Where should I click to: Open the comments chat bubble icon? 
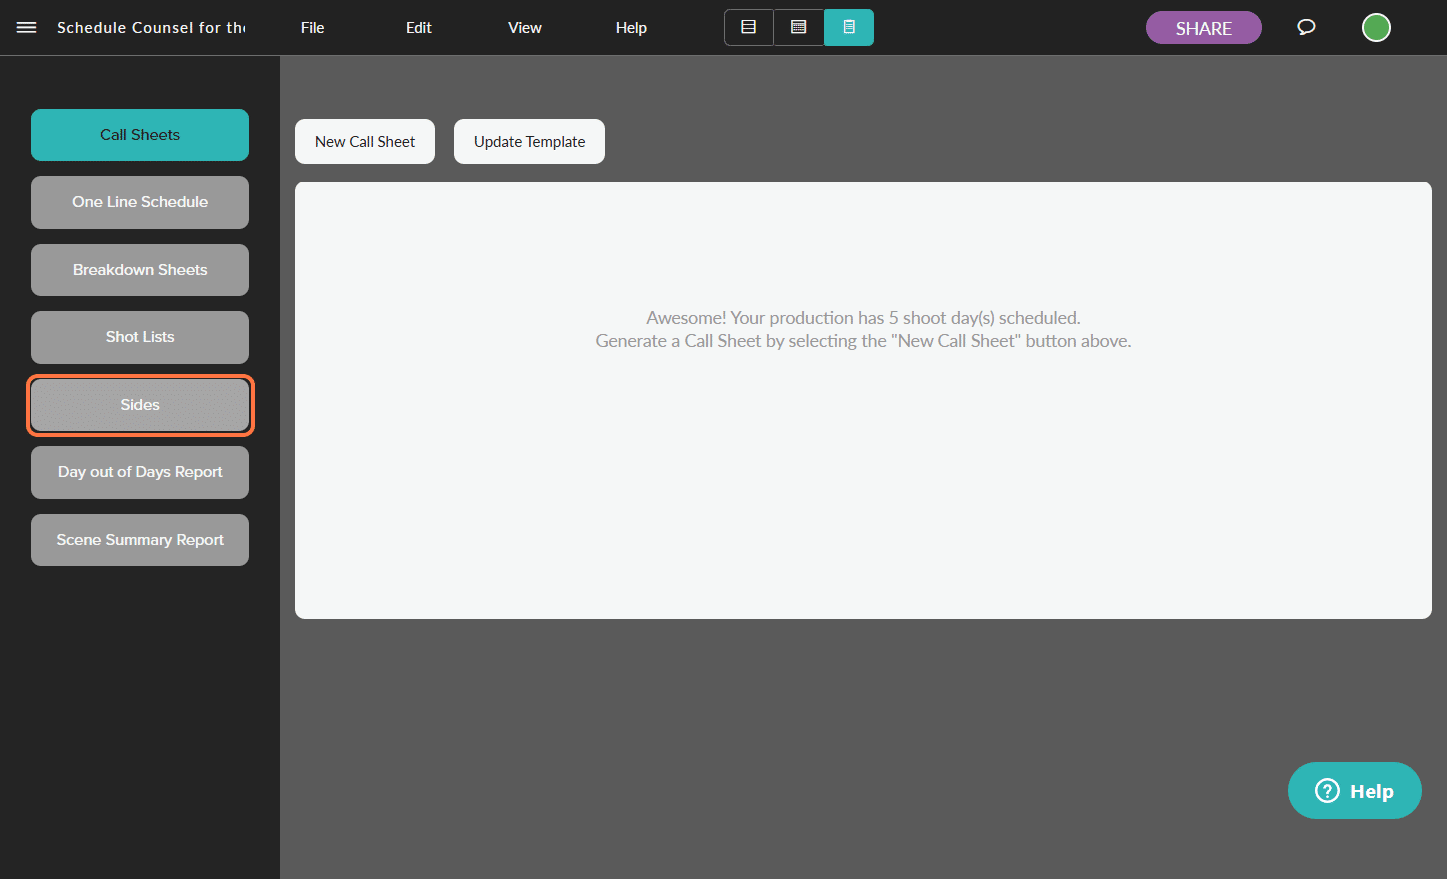click(1306, 27)
